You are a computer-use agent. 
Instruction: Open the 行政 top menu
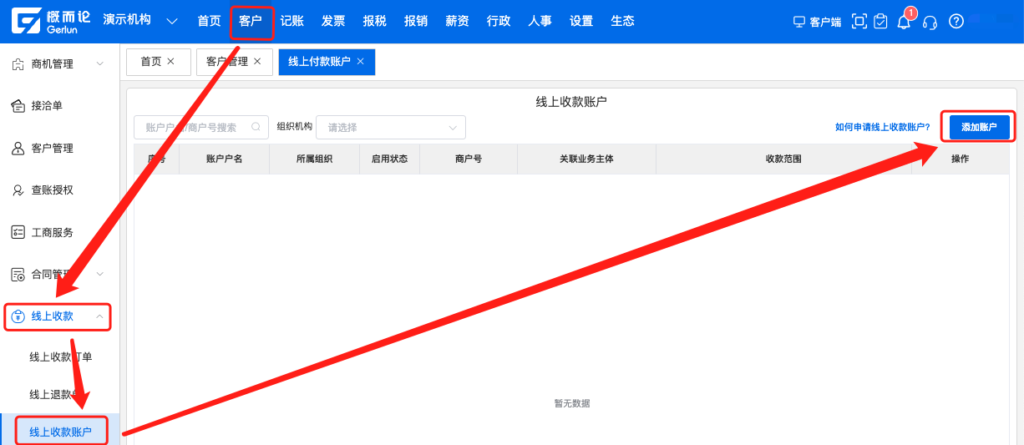[x=498, y=21]
